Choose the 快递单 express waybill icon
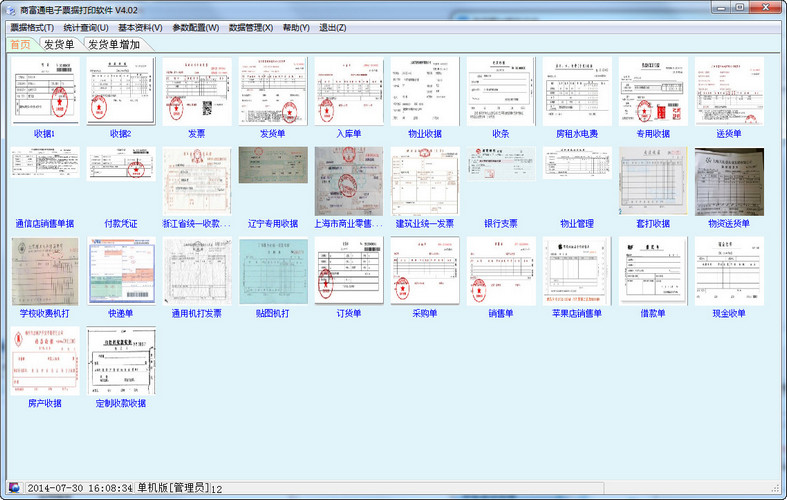The height and width of the screenshot is (500, 787). tap(121, 271)
